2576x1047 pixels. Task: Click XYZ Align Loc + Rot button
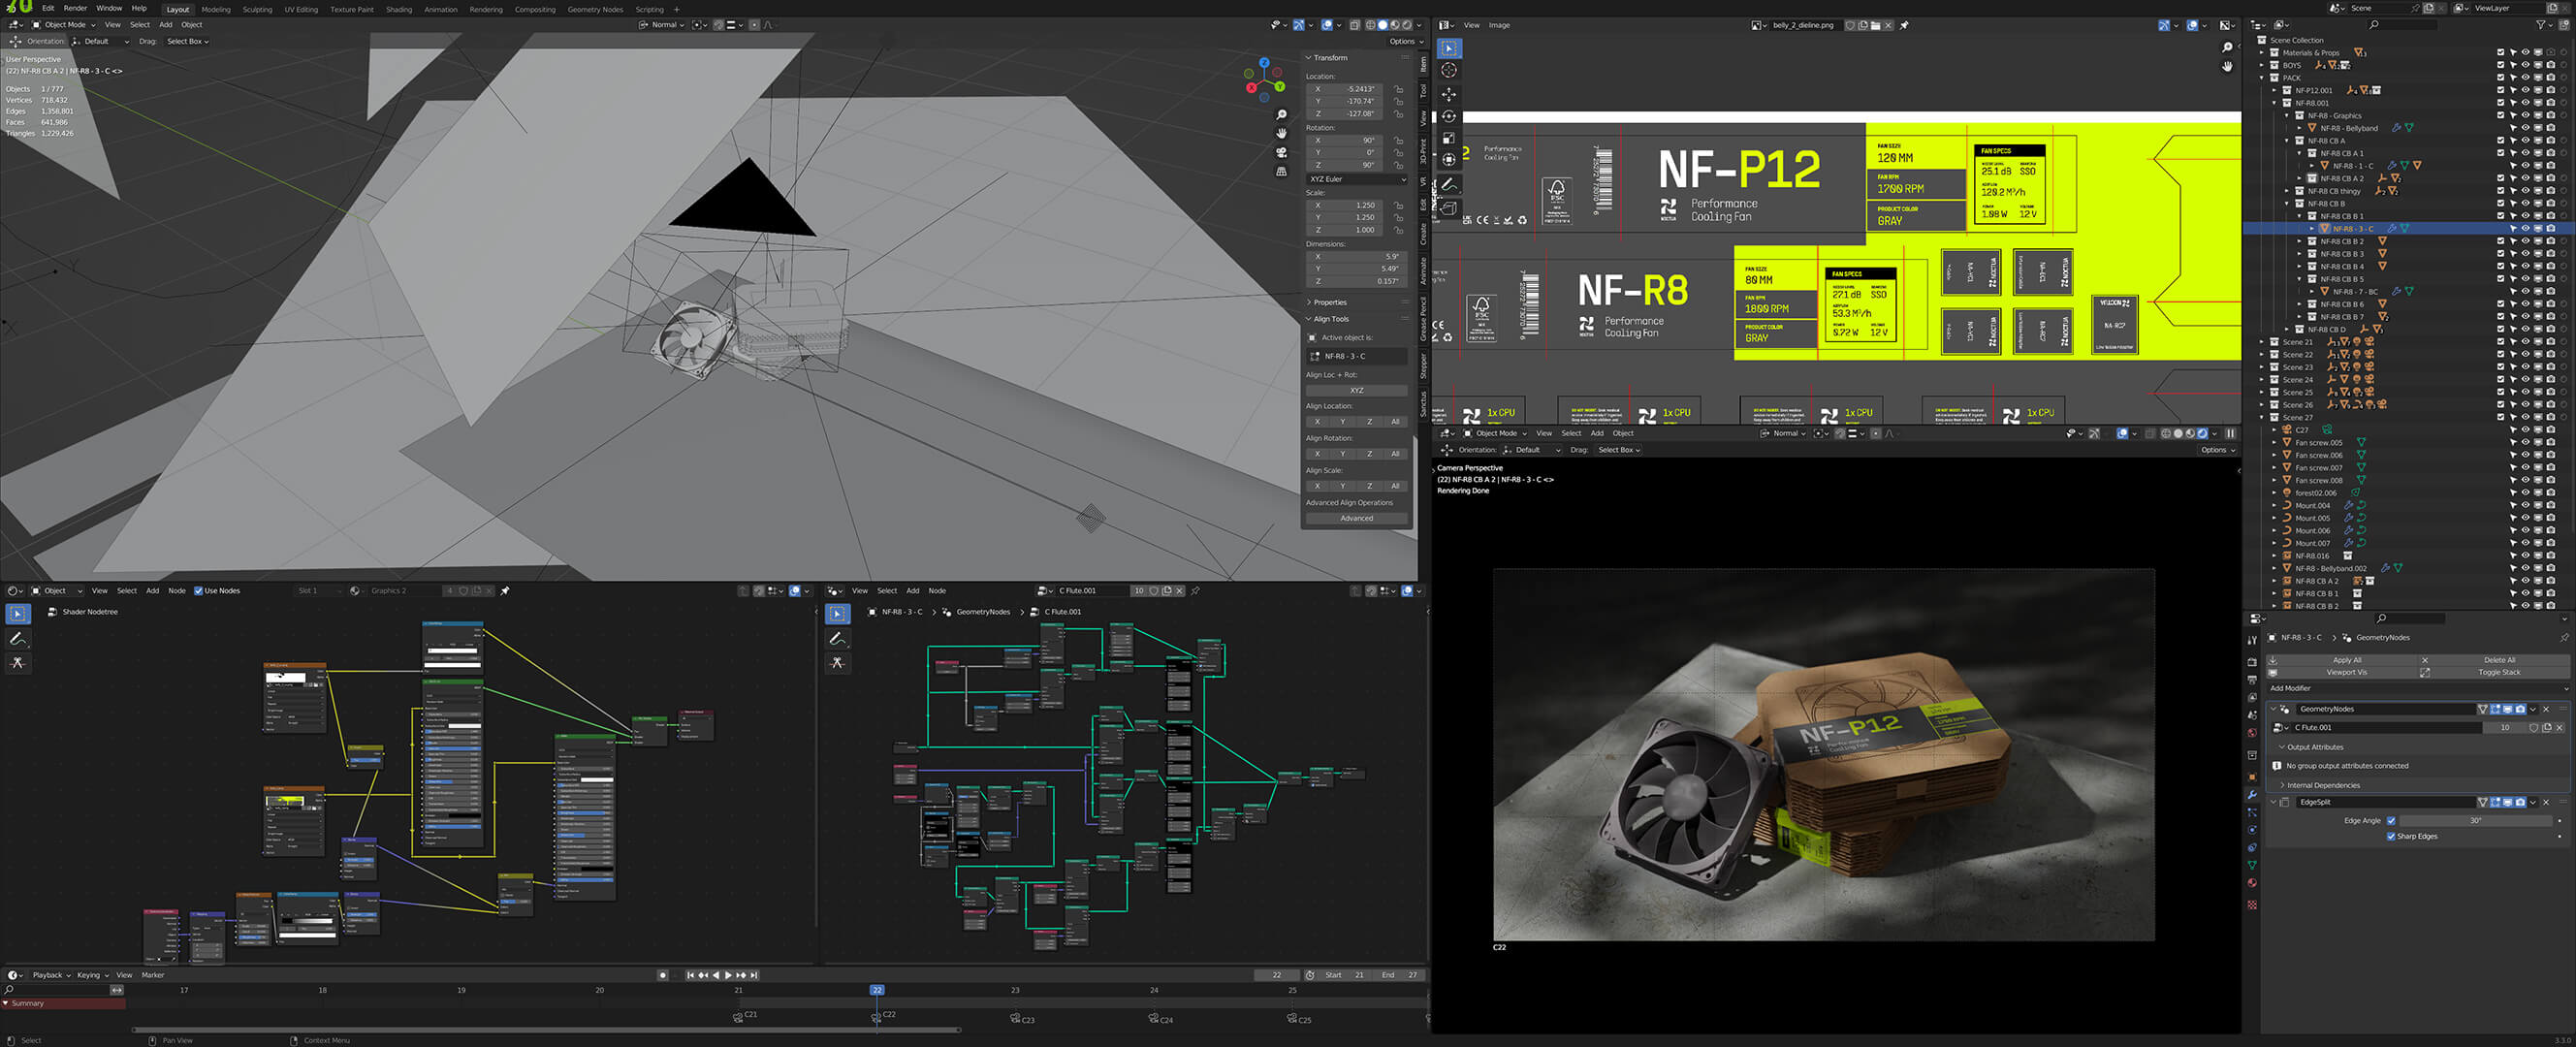(x=1357, y=390)
